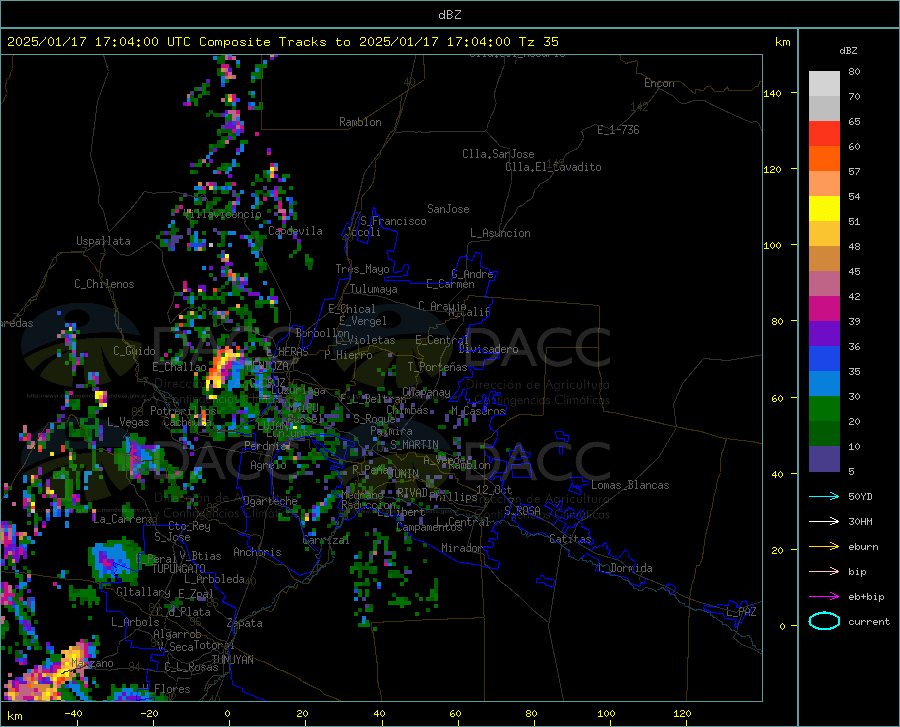Viewport: 900px width, 727px height.
Task: Click the magenta 39 dBZ color swatch
Action: click(824, 308)
